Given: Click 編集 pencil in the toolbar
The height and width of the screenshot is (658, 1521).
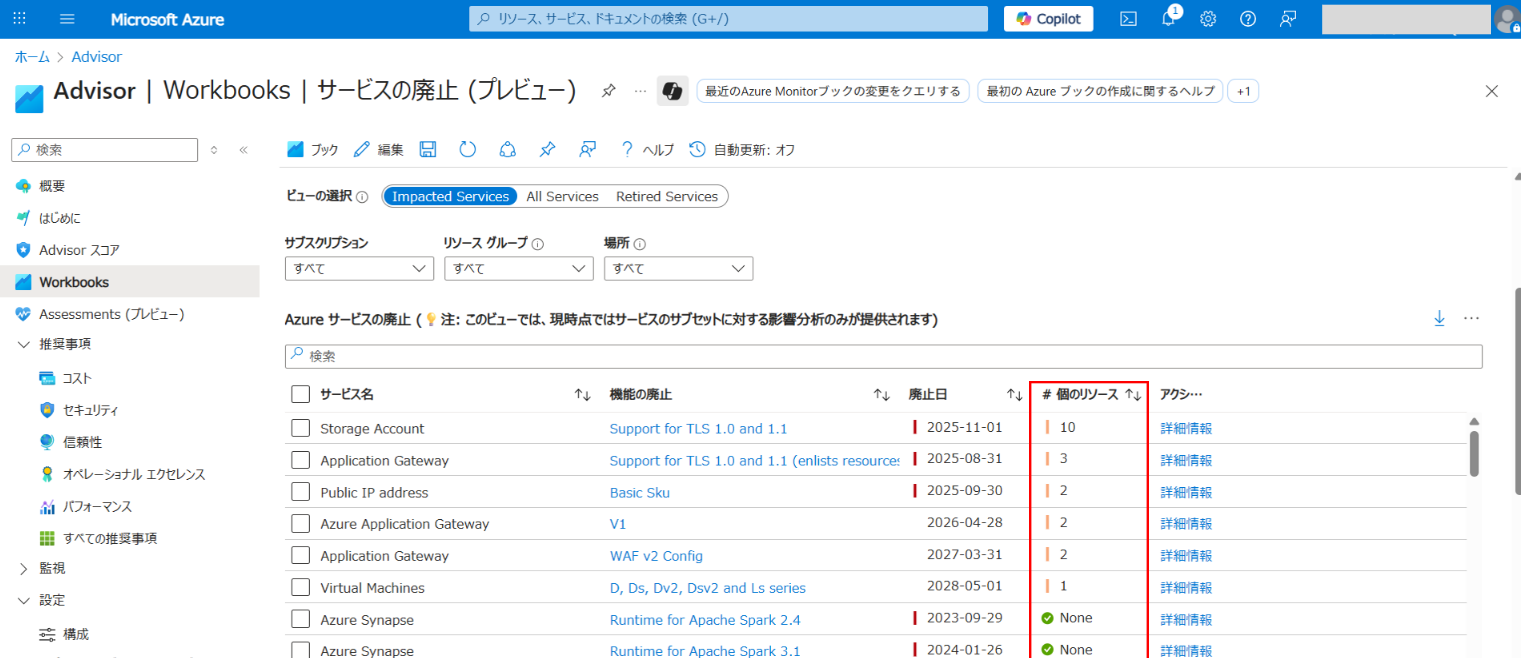Looking at the screenshot, I should [379, 150].
